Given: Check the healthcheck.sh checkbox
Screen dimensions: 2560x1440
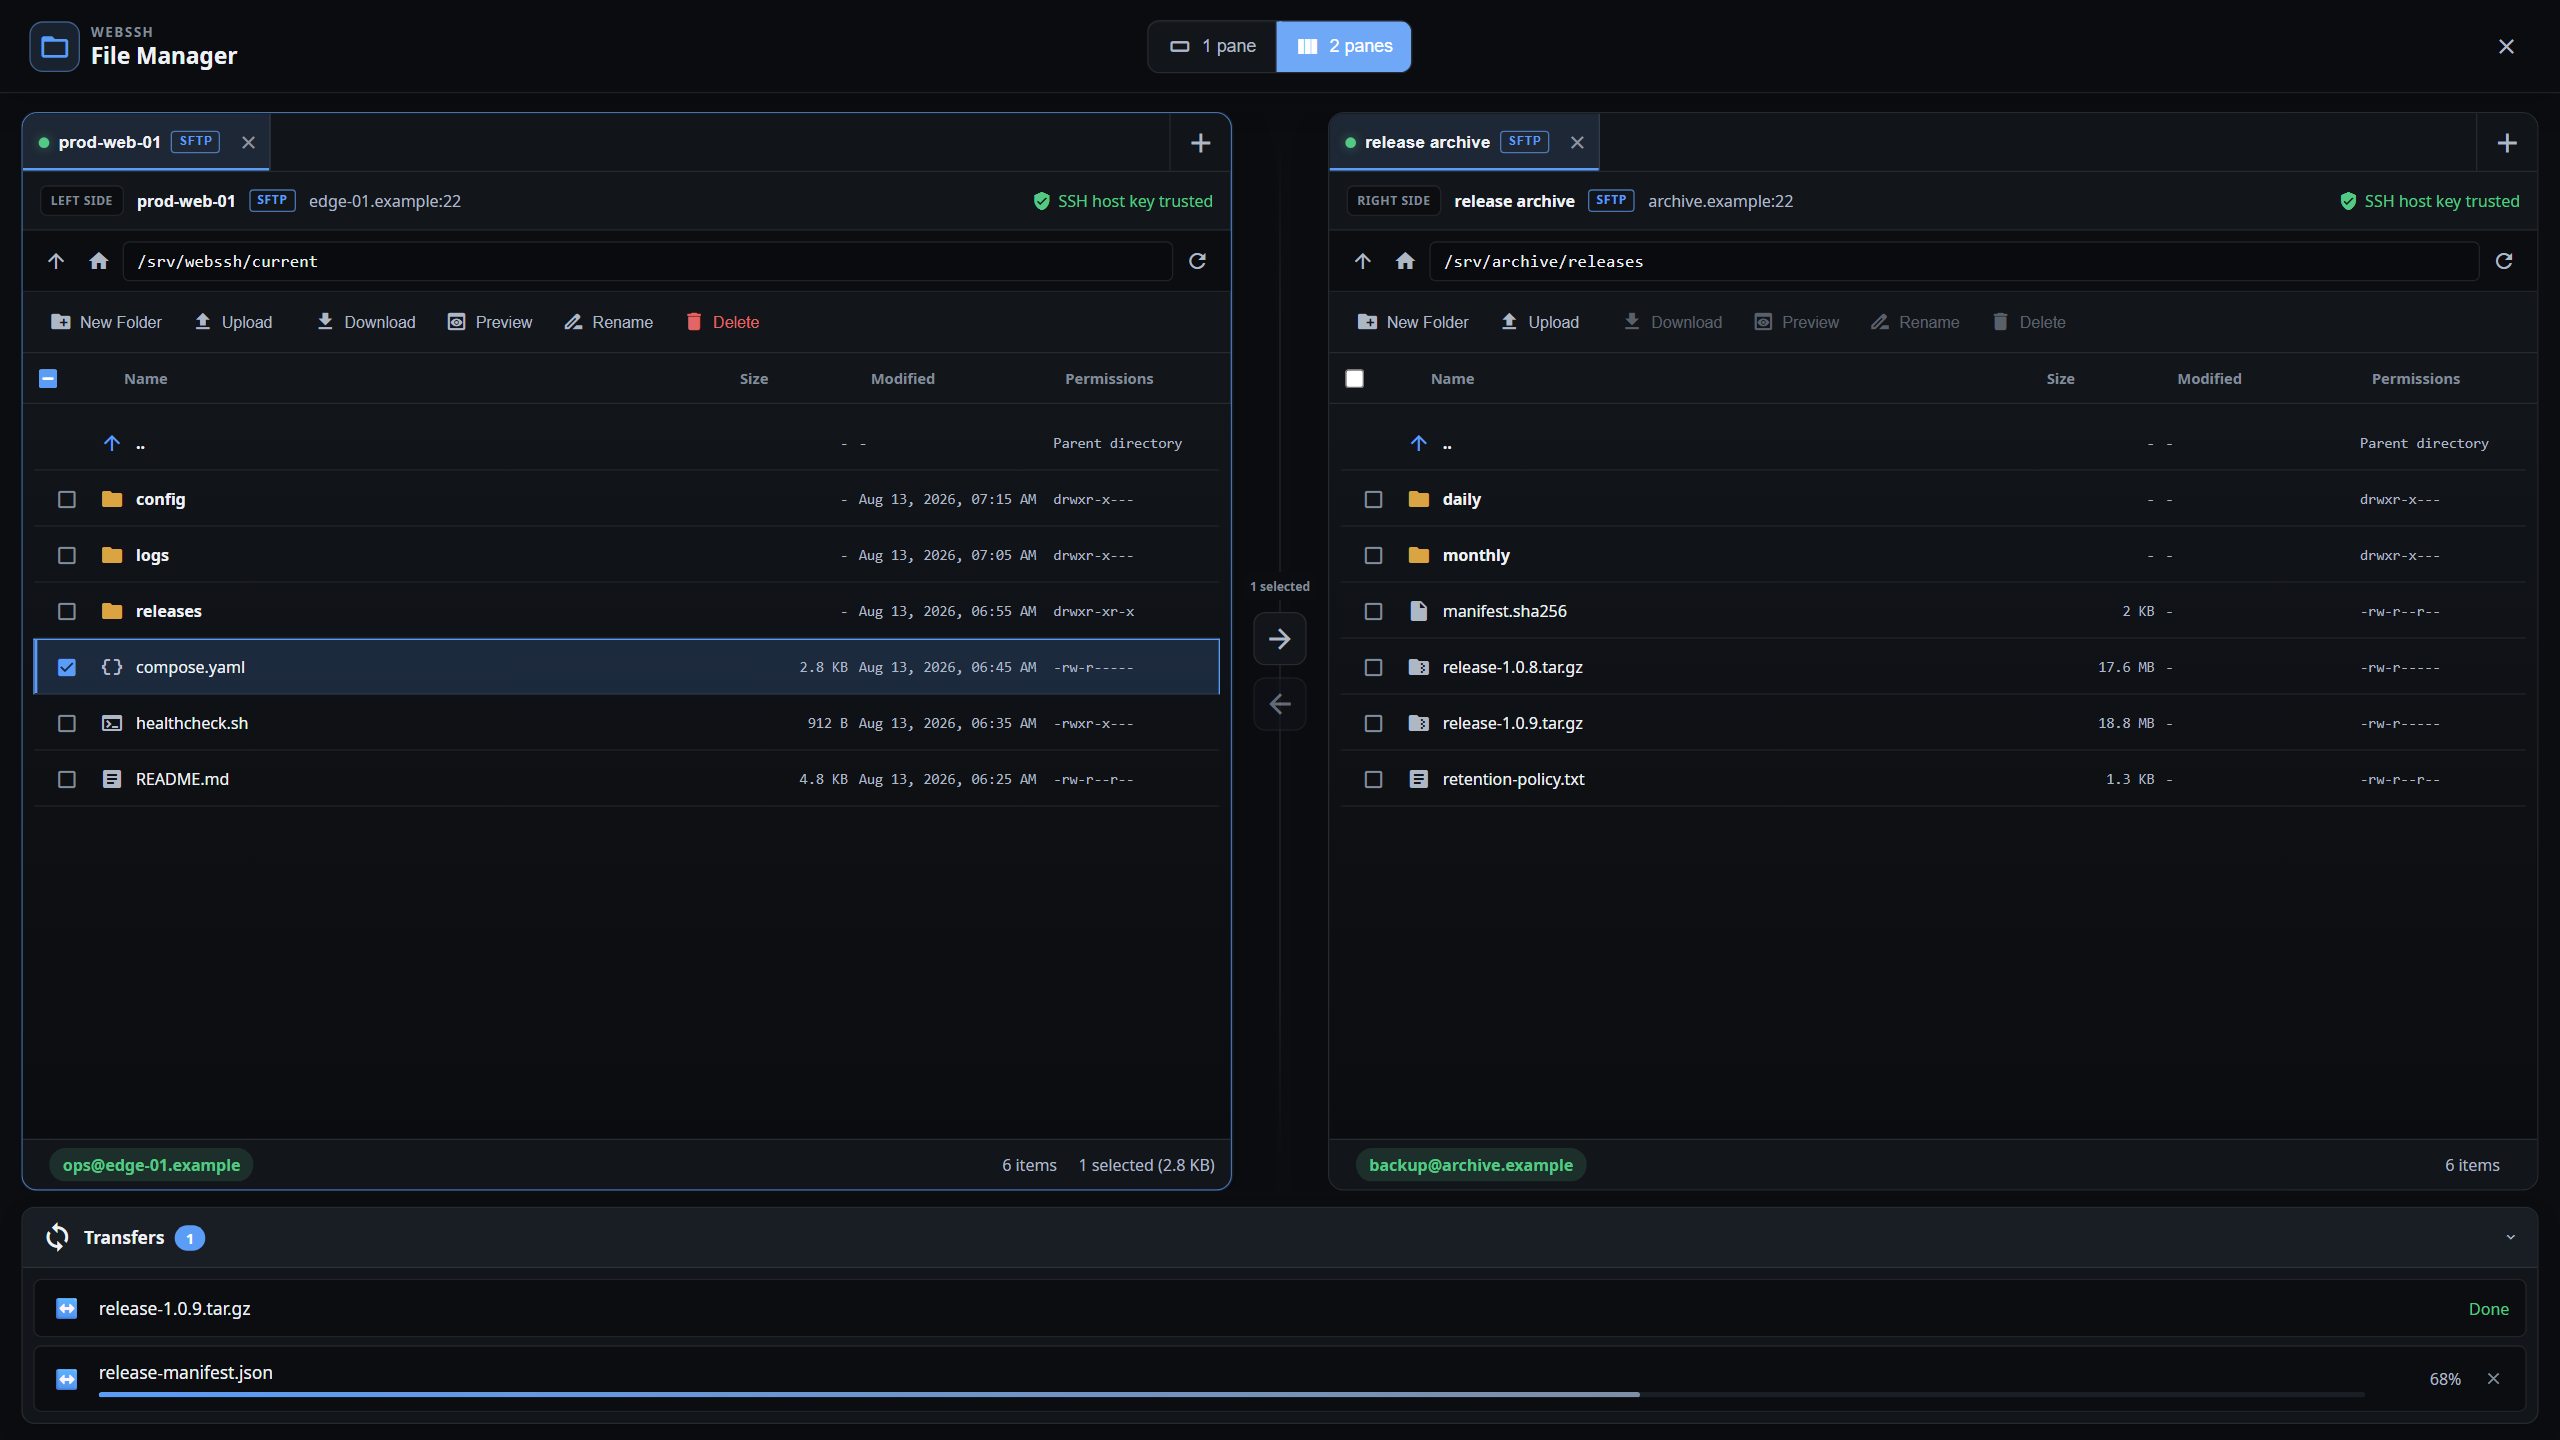Looking at the screenshot, I should pyautogui.click(x=67, y=723).
